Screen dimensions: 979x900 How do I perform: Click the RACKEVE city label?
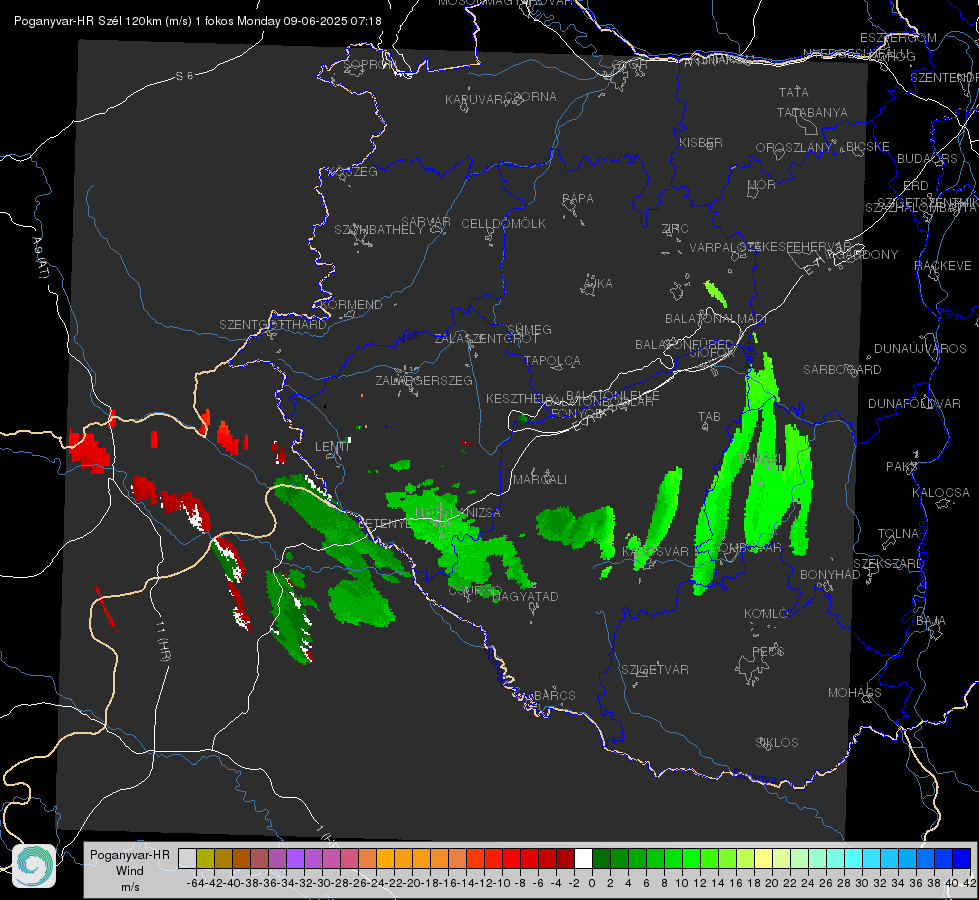[x=943, y=266]
